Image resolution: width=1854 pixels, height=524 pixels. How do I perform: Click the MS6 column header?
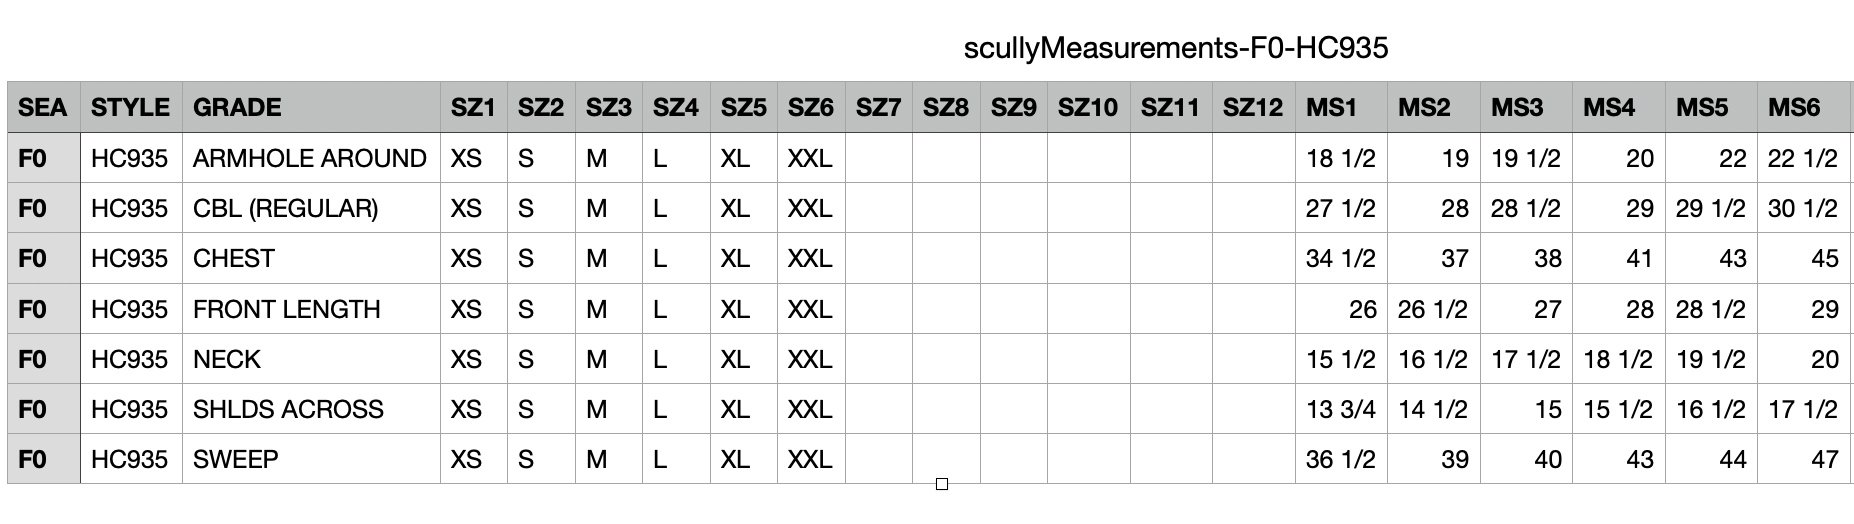1794,108
